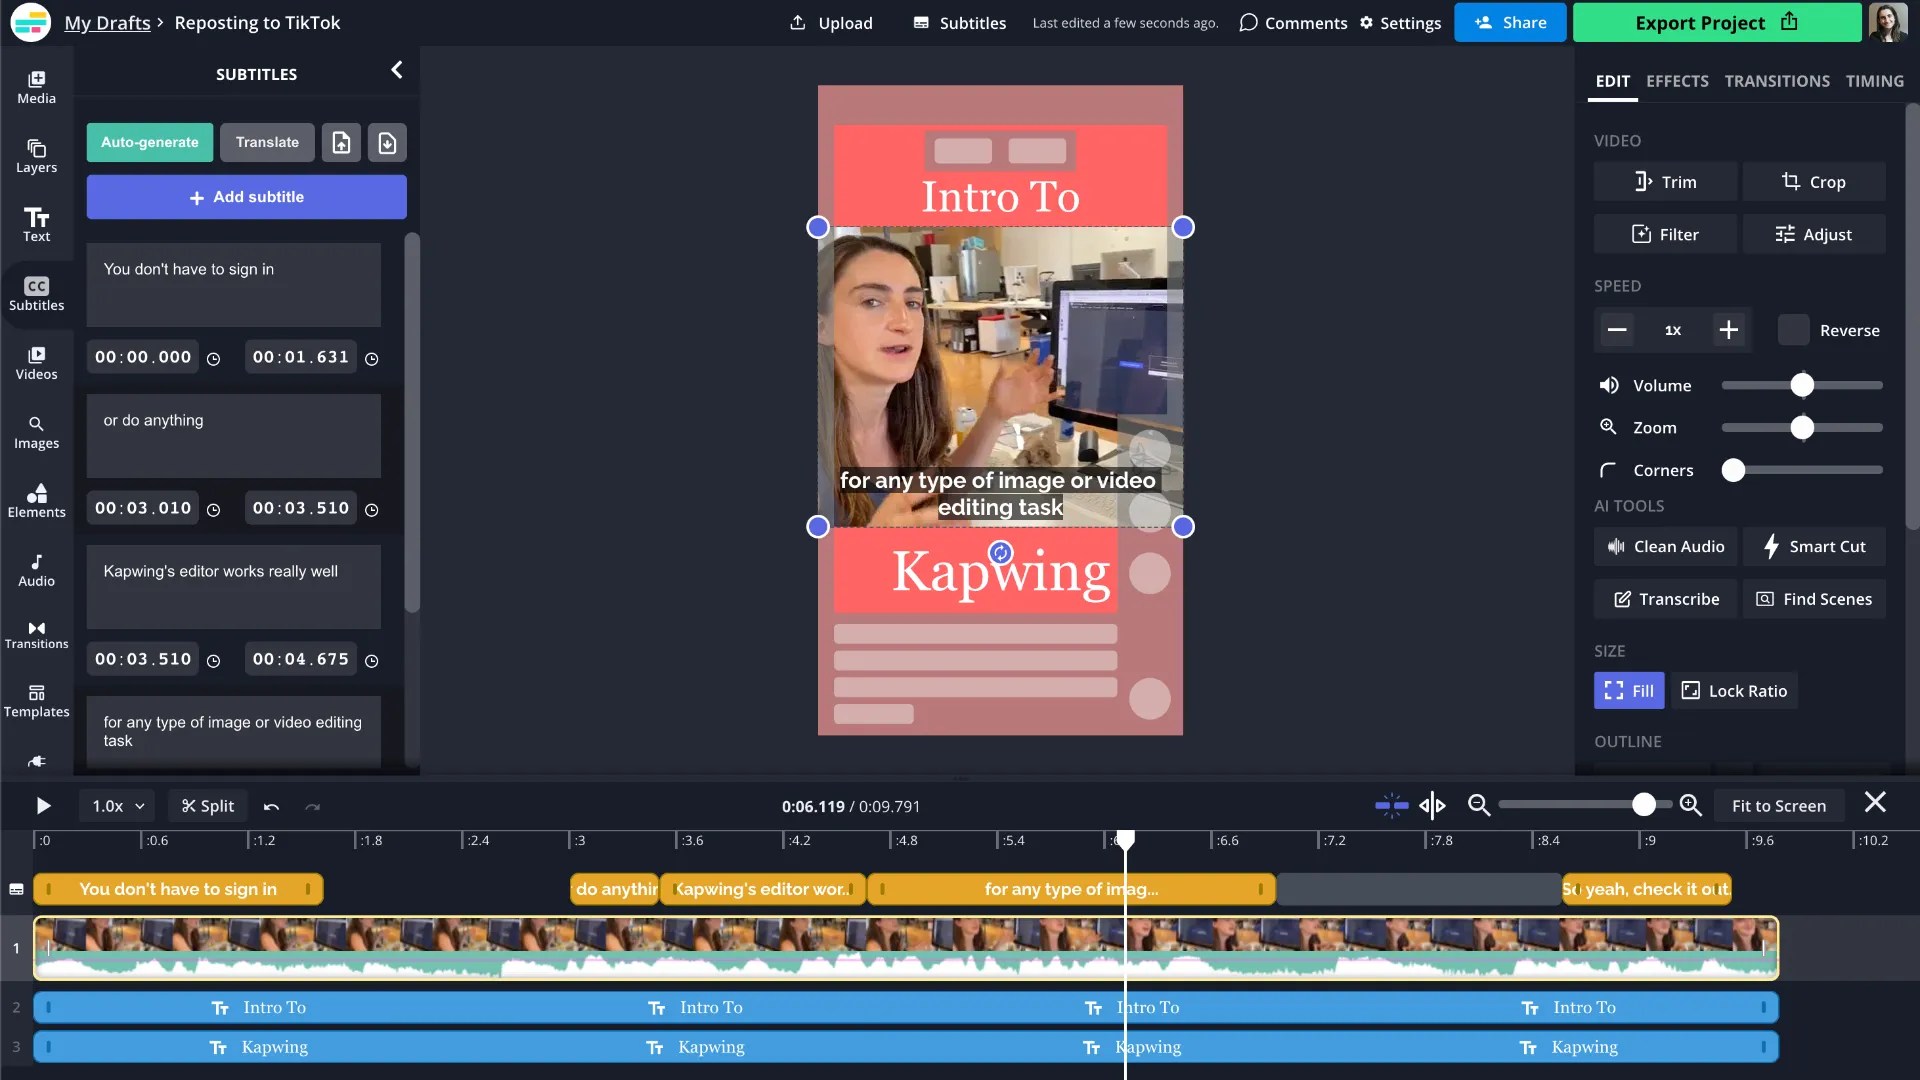Open the Layers sidebar panel

(x=36, y=156)
